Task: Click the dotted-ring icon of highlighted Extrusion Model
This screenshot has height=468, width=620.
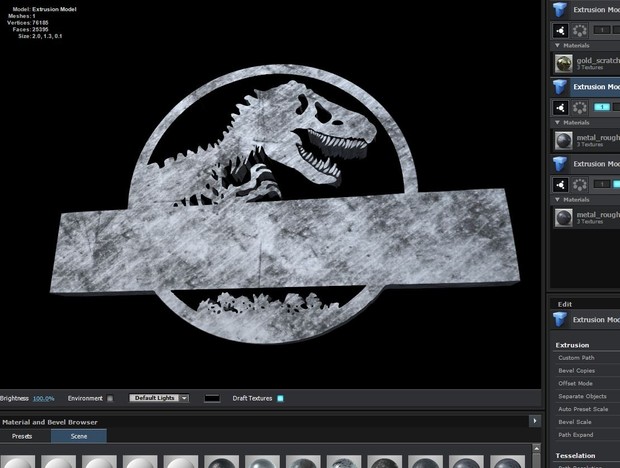Action: [580, 108]
